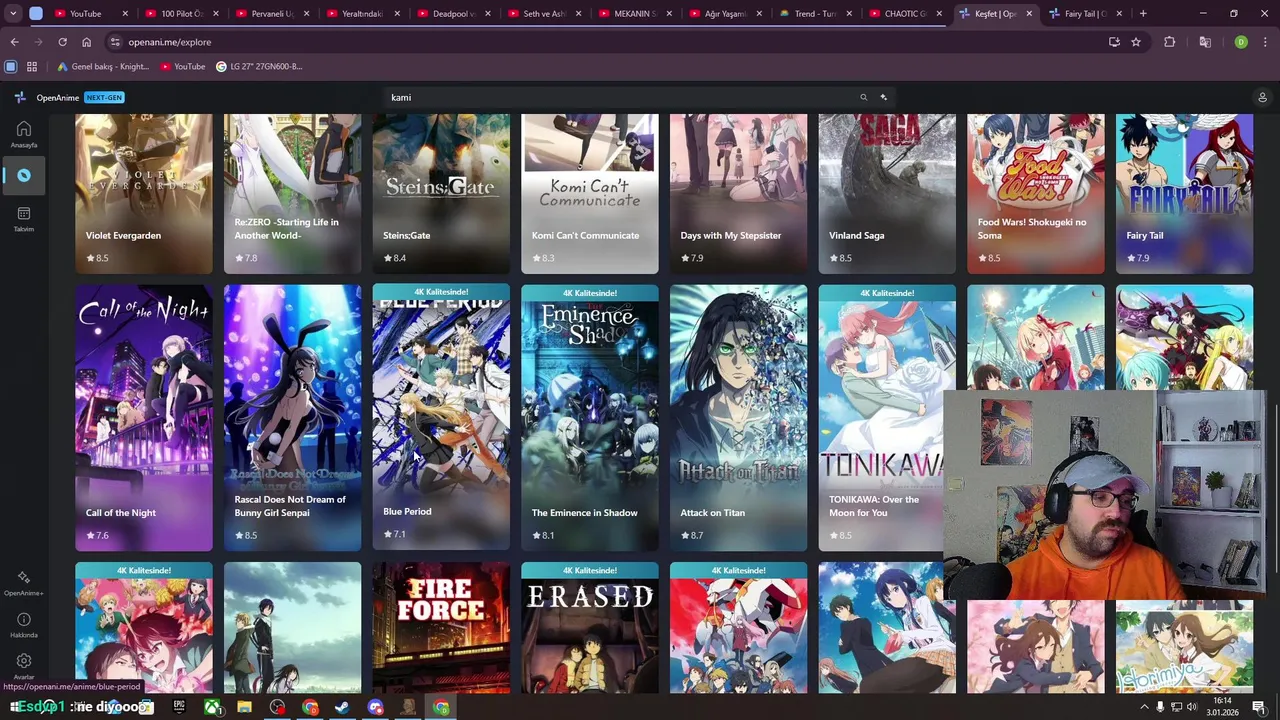The height and width of the screenshot is (720, 1280).
Task: Open Fire Force poster card
Action: (441, 628)
